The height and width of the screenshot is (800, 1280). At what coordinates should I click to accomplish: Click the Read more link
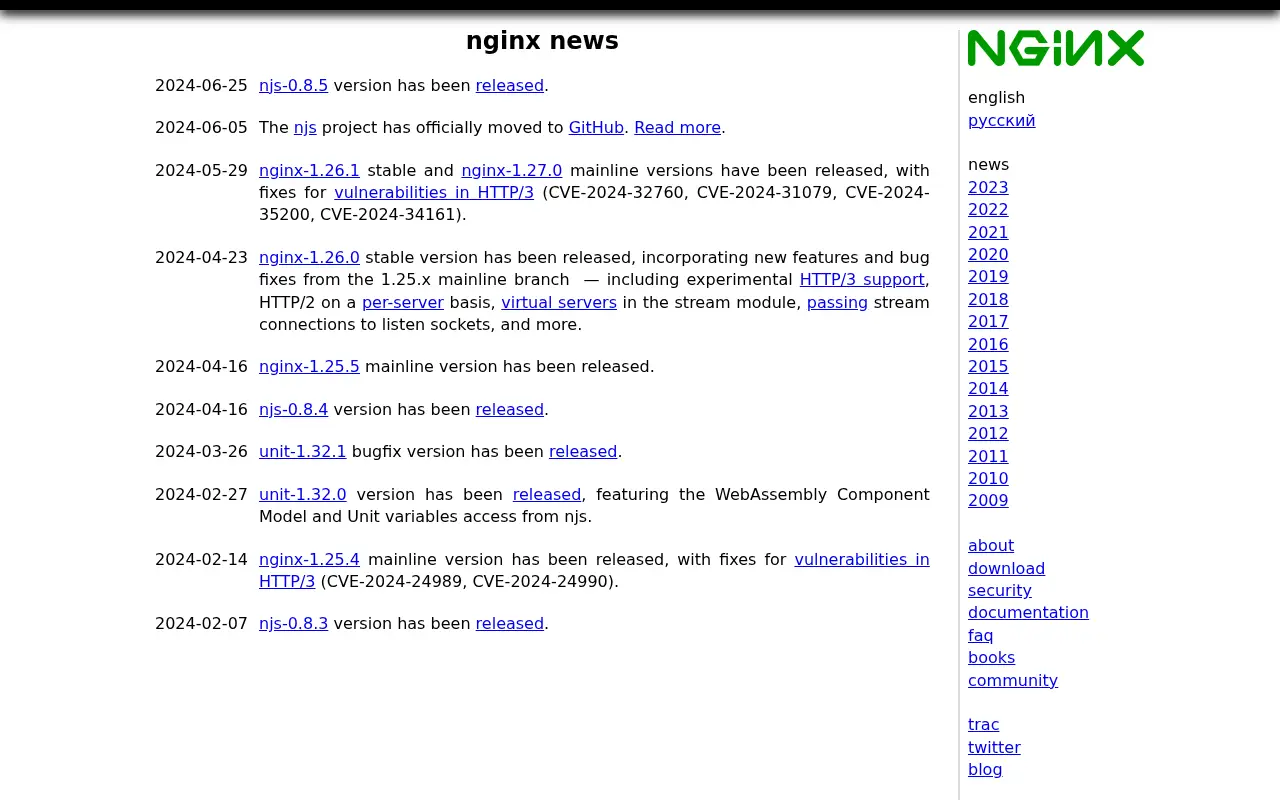[x=677, y=128]
